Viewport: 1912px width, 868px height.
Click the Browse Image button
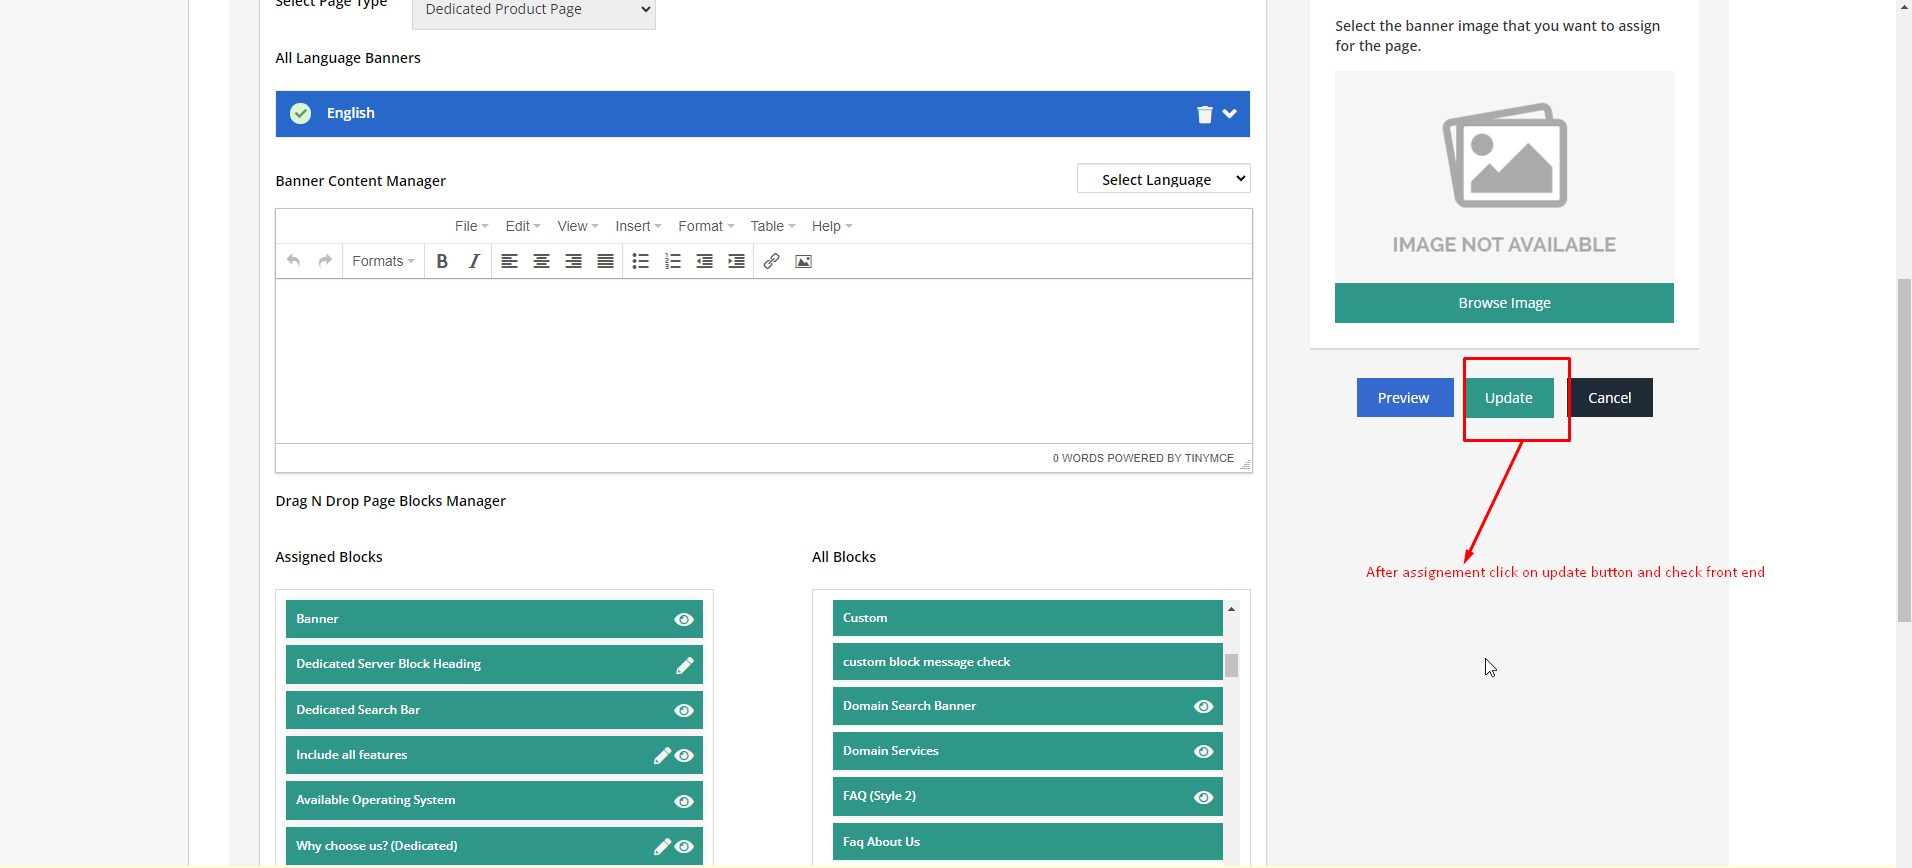(x=1504, y=303)
